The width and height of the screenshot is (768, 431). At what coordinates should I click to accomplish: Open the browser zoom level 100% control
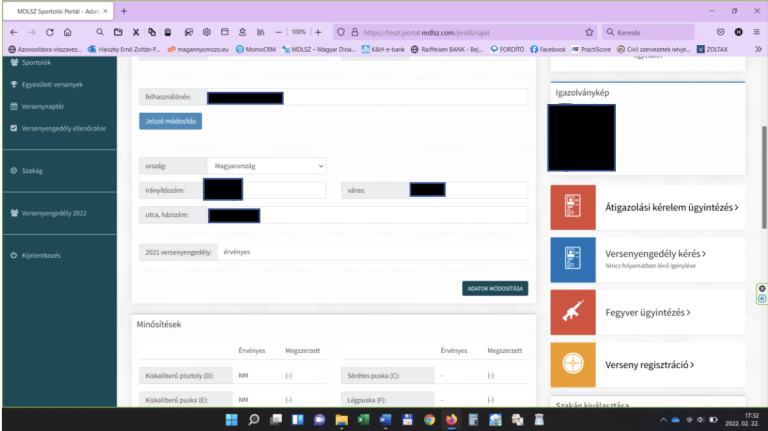298,32
